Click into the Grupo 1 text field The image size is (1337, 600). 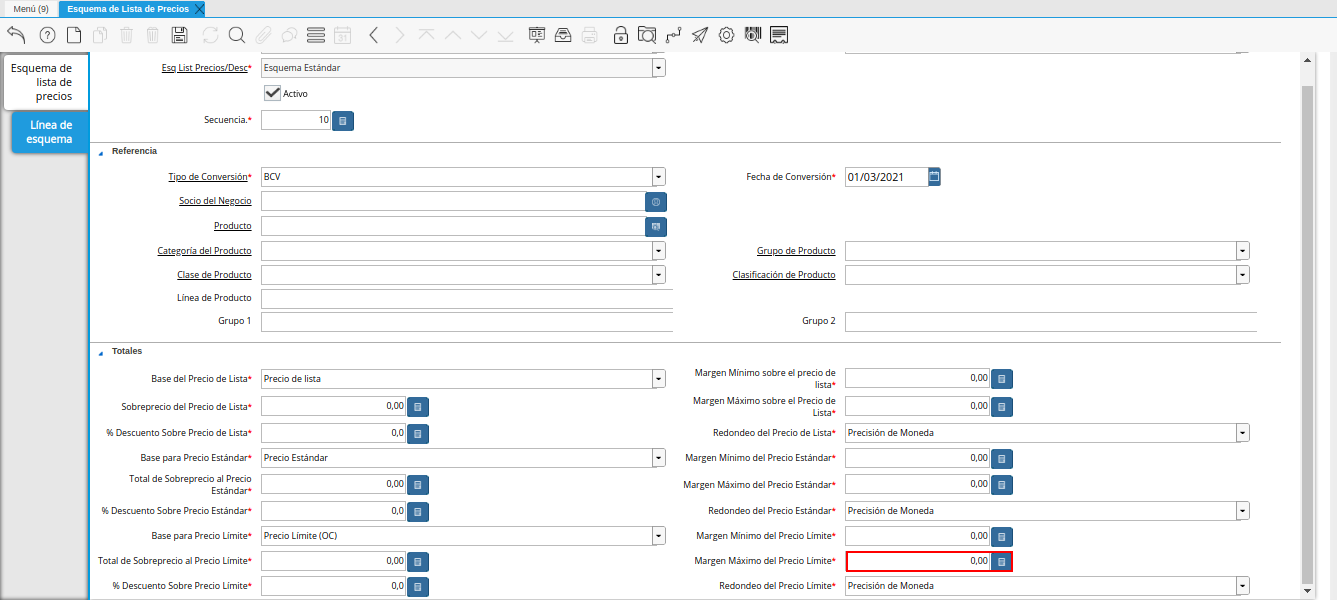[466, 322]
